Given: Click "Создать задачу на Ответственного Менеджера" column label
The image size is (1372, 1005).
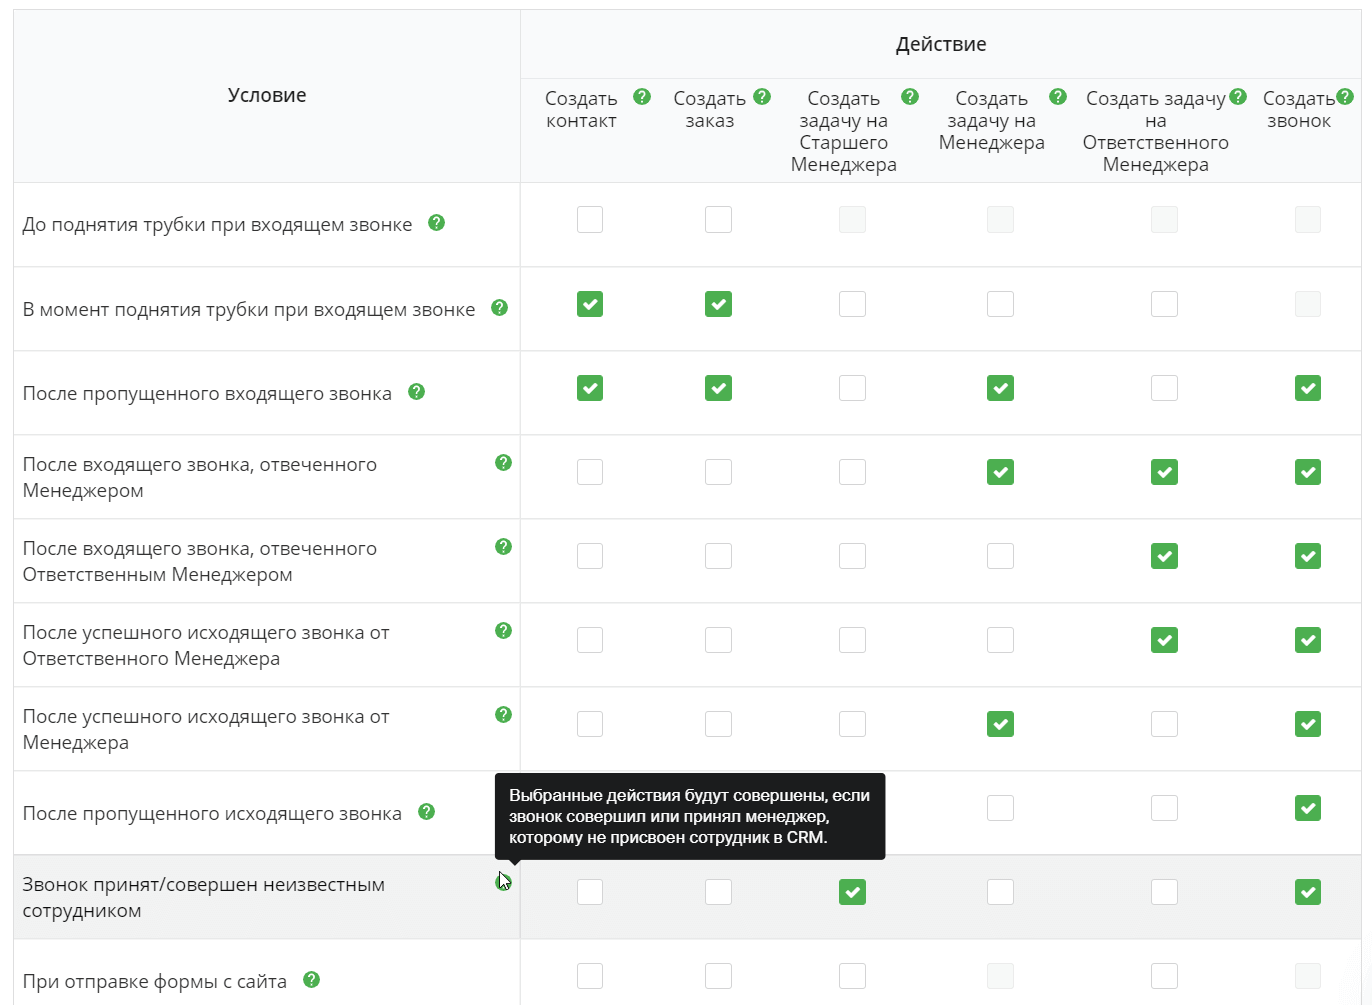Looking at the screenshot, I should coord(1156,132).
